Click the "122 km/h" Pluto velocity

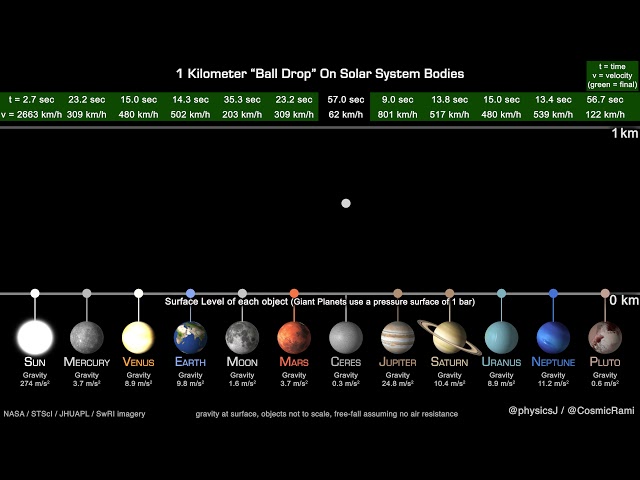click(x=605, y=115)
